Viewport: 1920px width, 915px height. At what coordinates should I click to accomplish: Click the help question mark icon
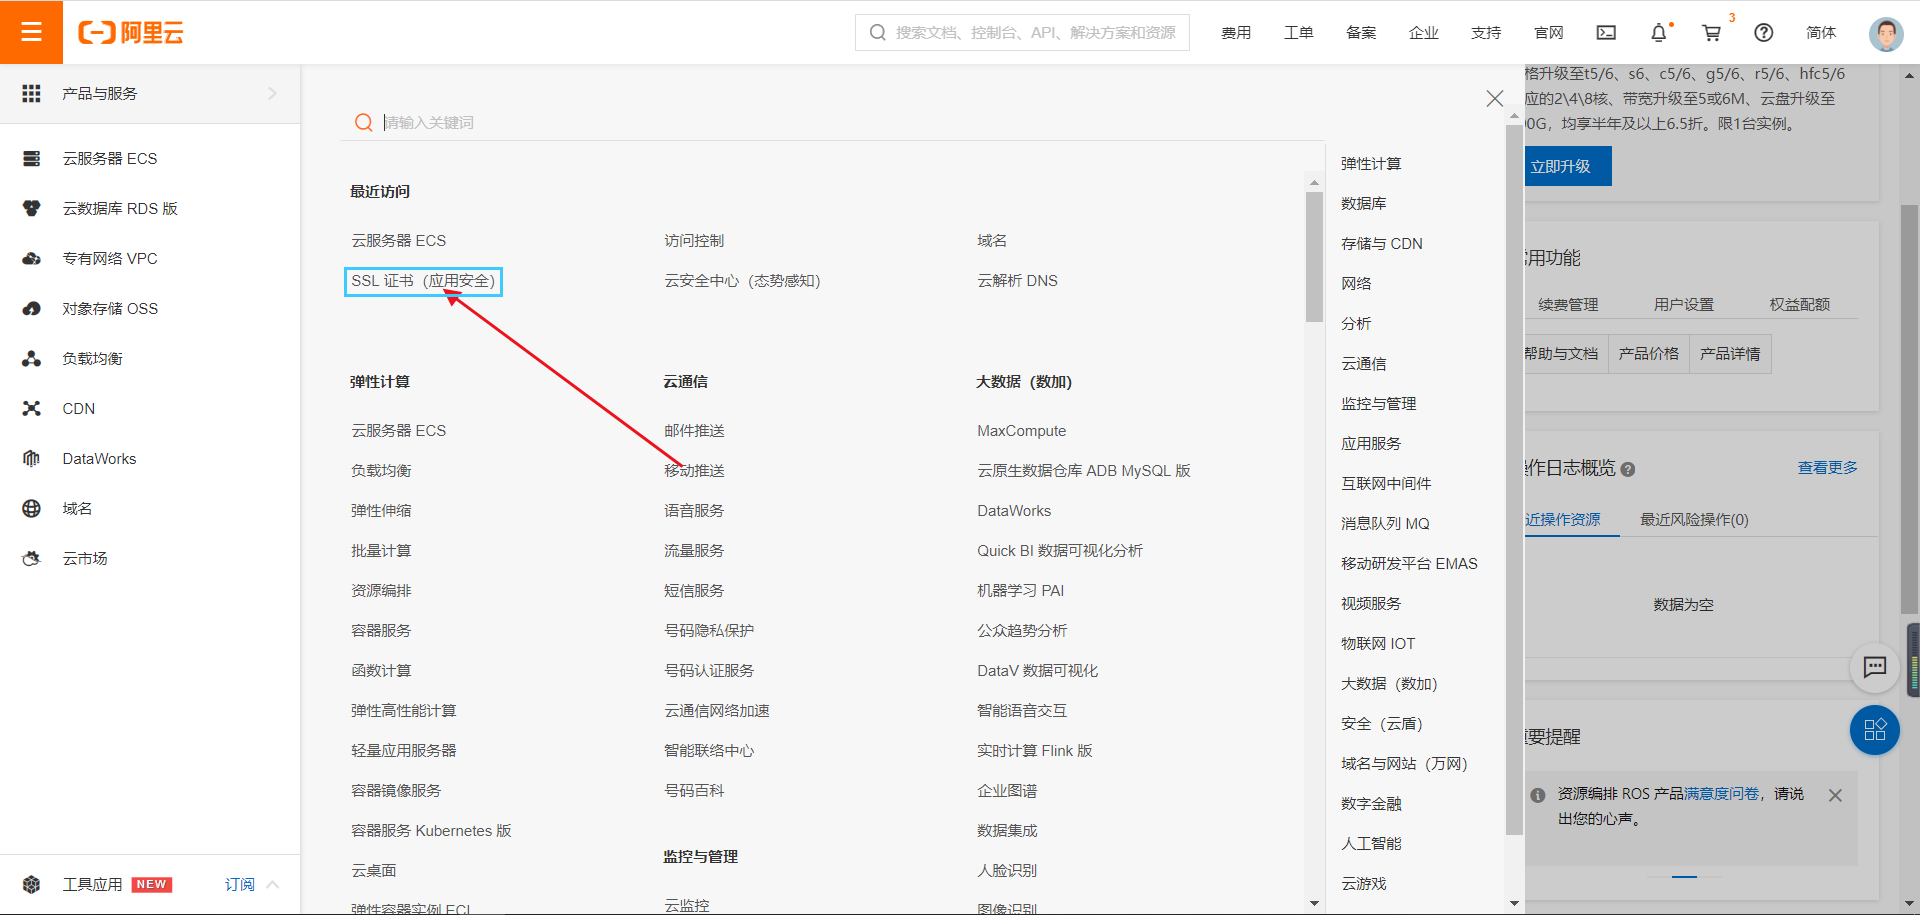coord(1764,33)
